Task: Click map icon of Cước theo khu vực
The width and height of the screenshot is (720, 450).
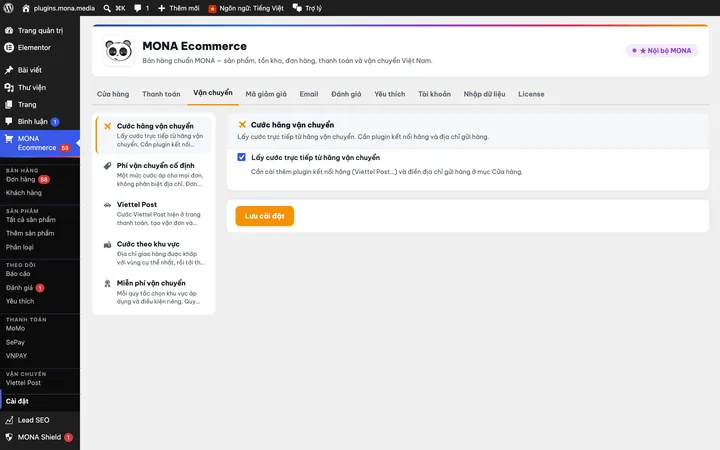Action: [107, 244]
